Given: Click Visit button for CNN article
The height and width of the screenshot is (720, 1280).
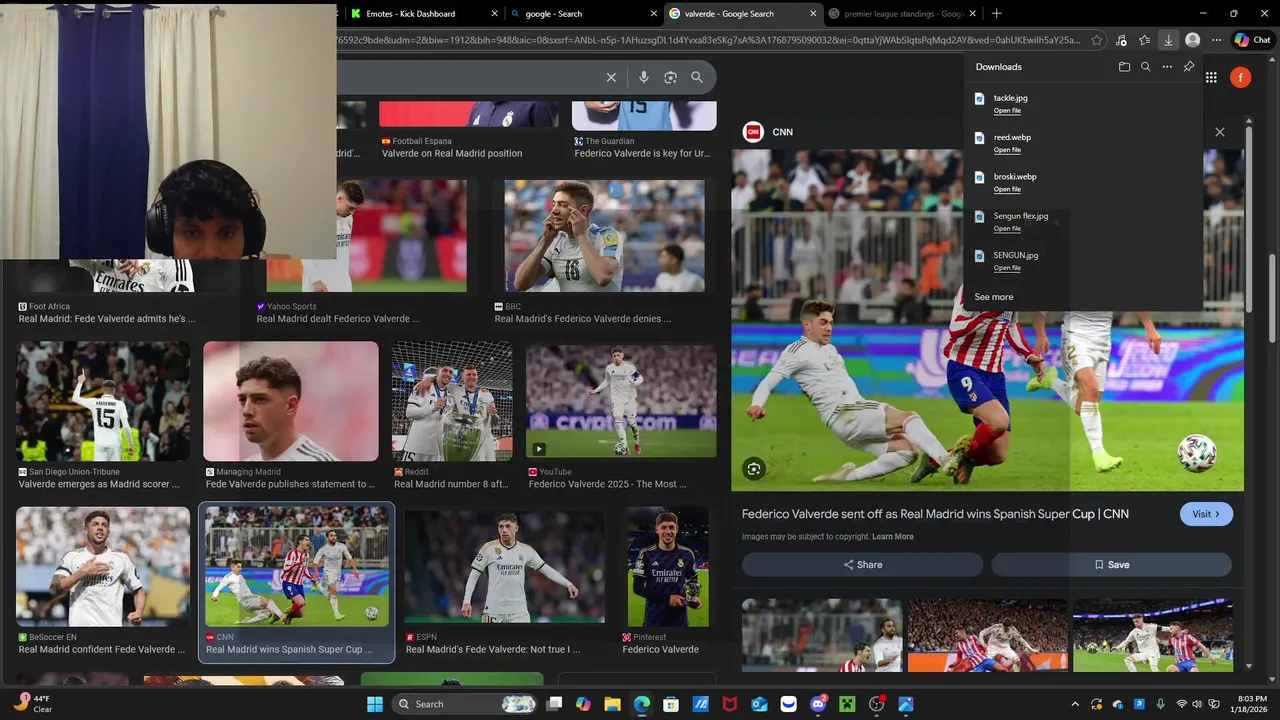Looking at the screenshot, I should coord(1206,514).
